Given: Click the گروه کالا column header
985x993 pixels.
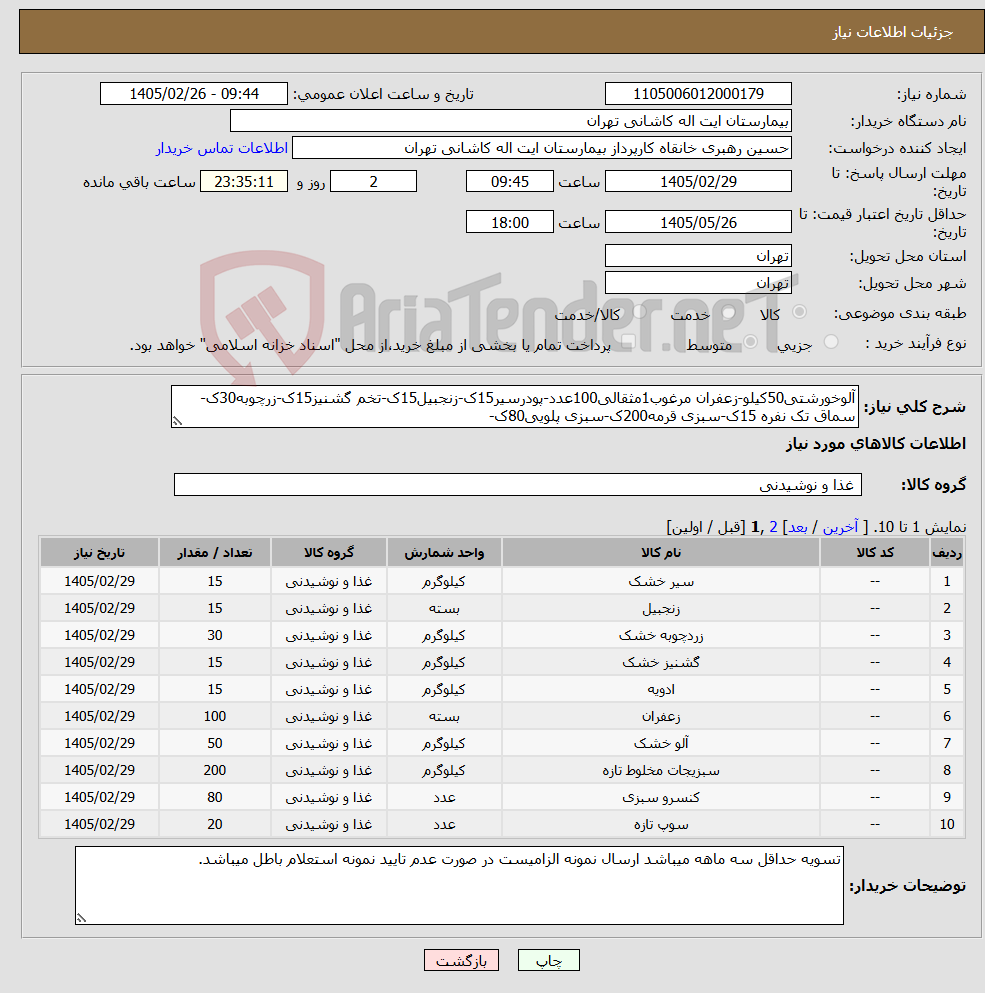Looking at the screenshot, I should point(329,552).
